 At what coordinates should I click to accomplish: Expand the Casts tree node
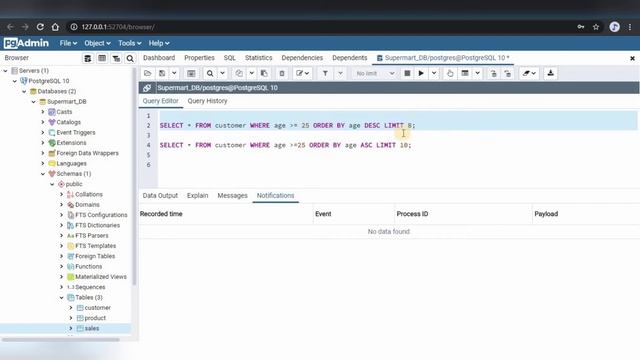point(43,112)
